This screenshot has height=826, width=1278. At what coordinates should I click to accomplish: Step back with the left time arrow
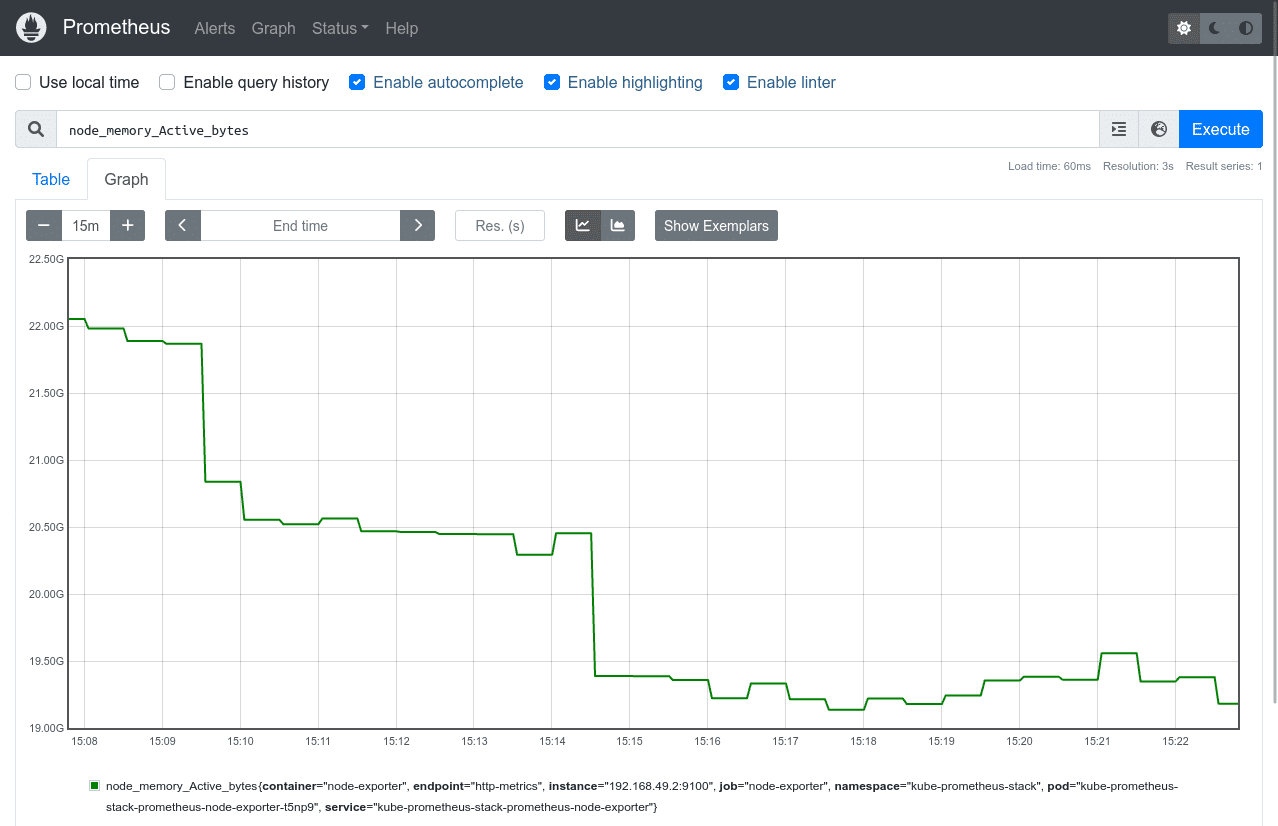(182, 225)
